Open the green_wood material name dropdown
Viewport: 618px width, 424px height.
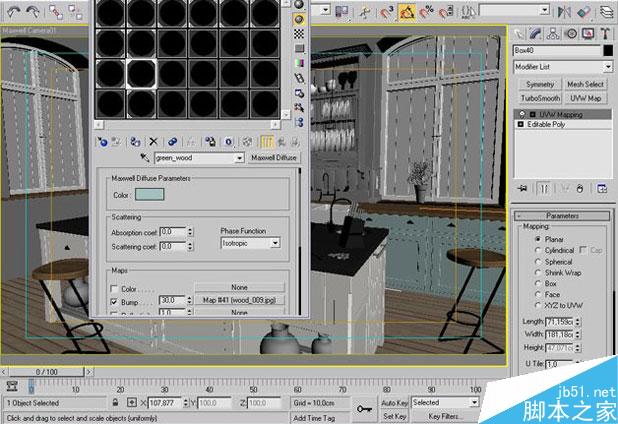[x=239, y=158]
